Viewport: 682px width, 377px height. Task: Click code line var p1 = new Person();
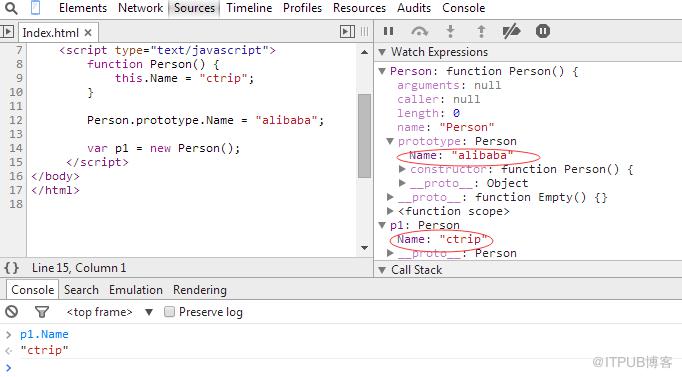[x=164, y=148]
